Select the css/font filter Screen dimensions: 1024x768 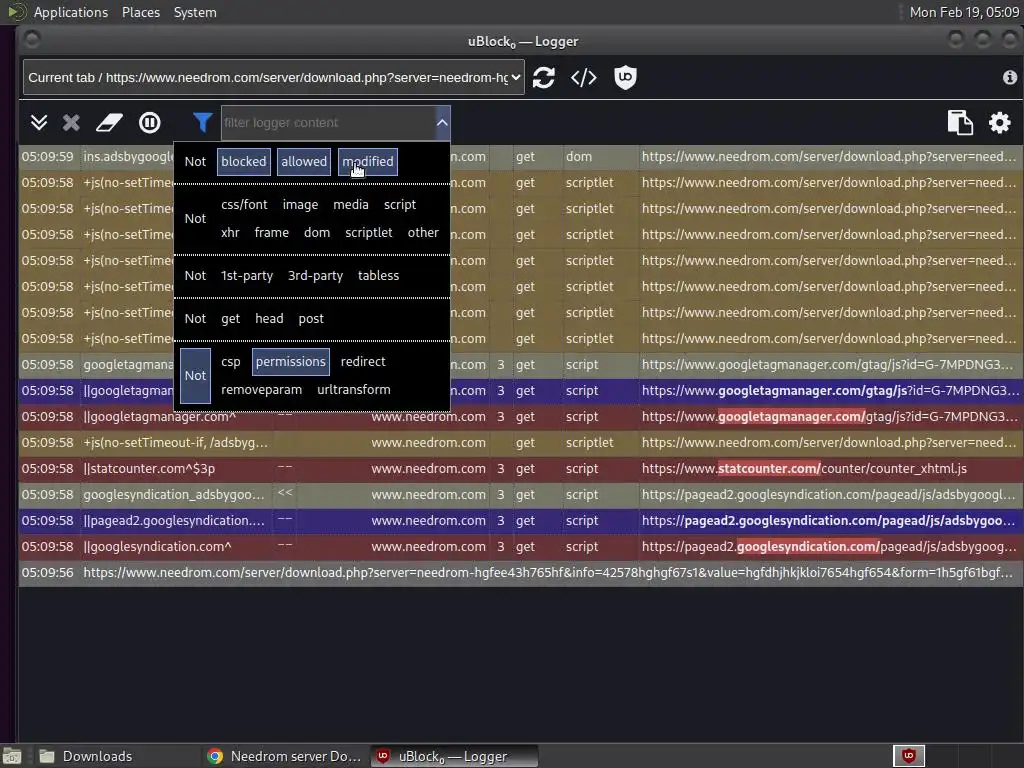pos(244,204)
